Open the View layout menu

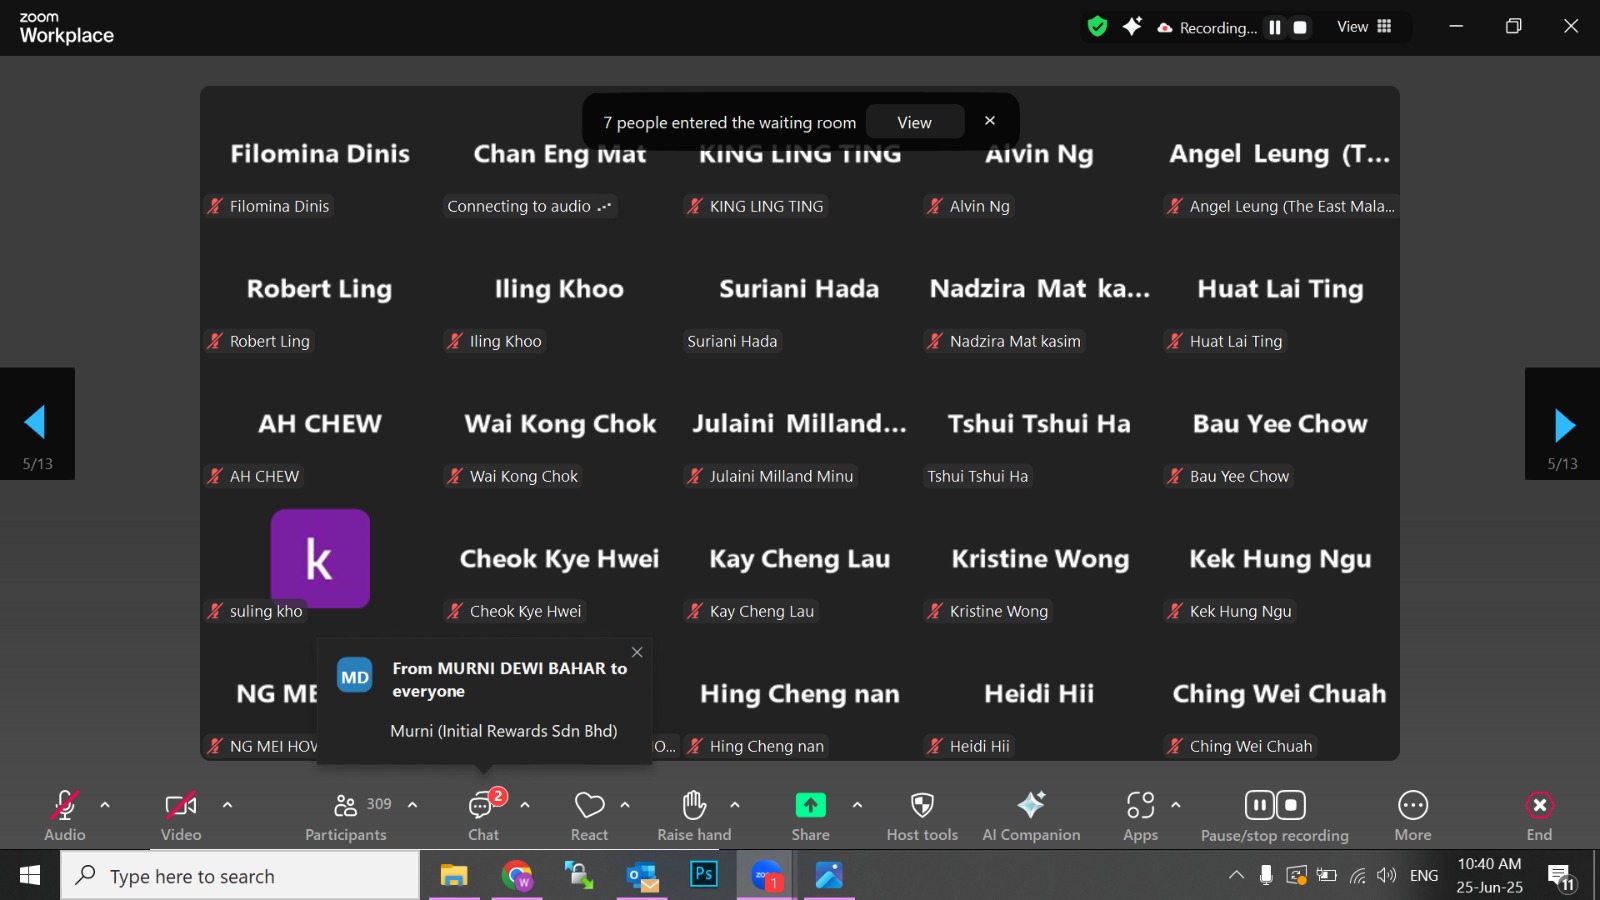click(x=1365, y=27)
